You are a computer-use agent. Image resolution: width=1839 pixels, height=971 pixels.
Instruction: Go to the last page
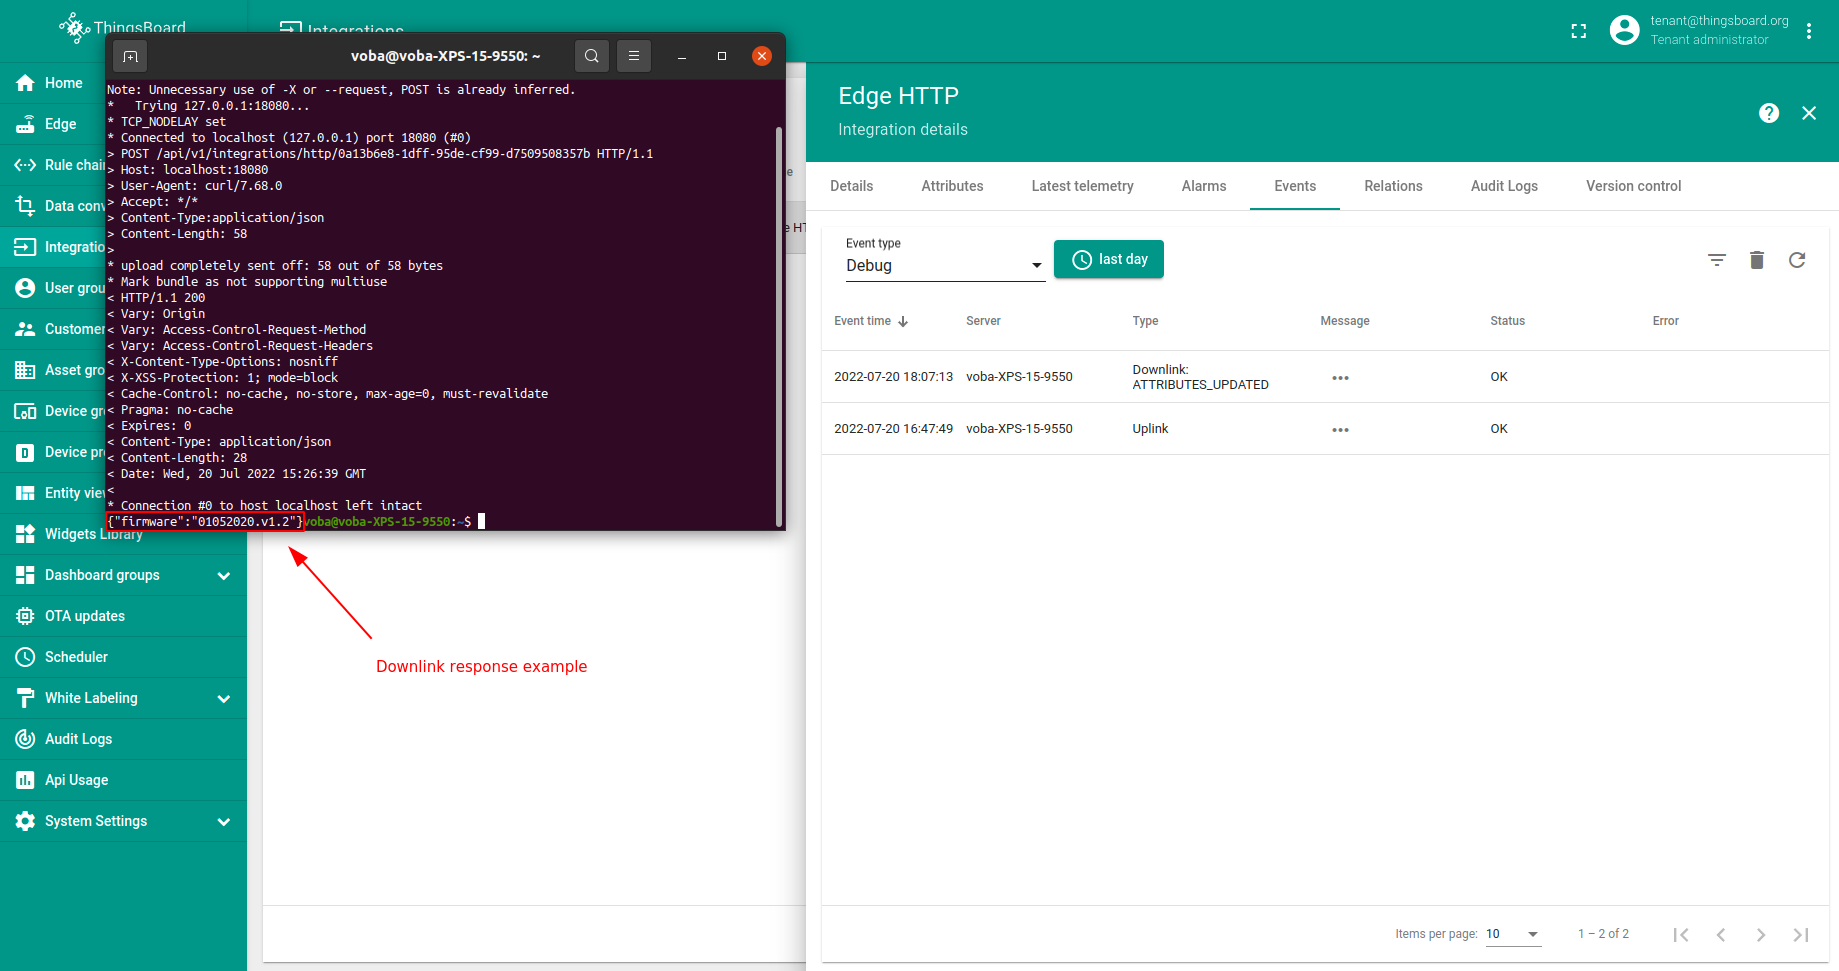[1801, 934]
